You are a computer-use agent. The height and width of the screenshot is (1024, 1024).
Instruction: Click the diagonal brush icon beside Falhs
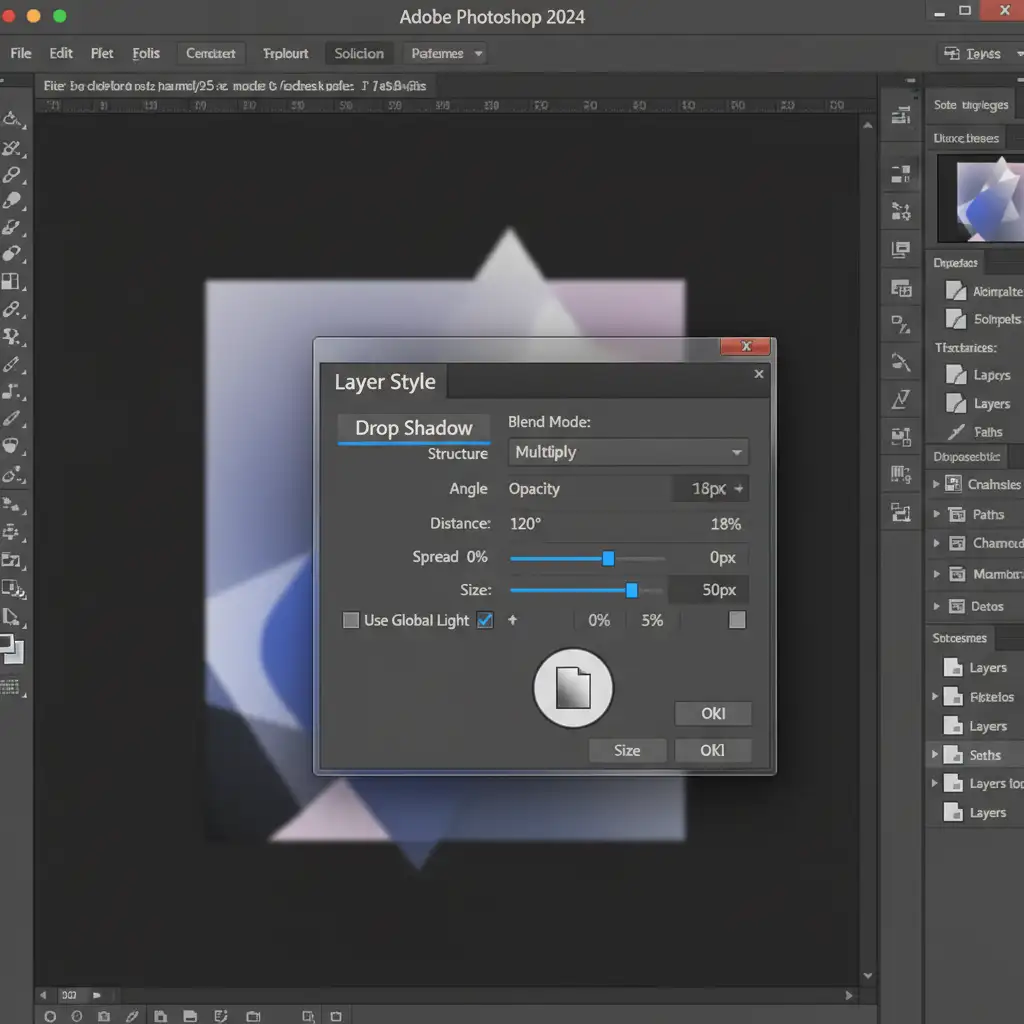[955, 432]
